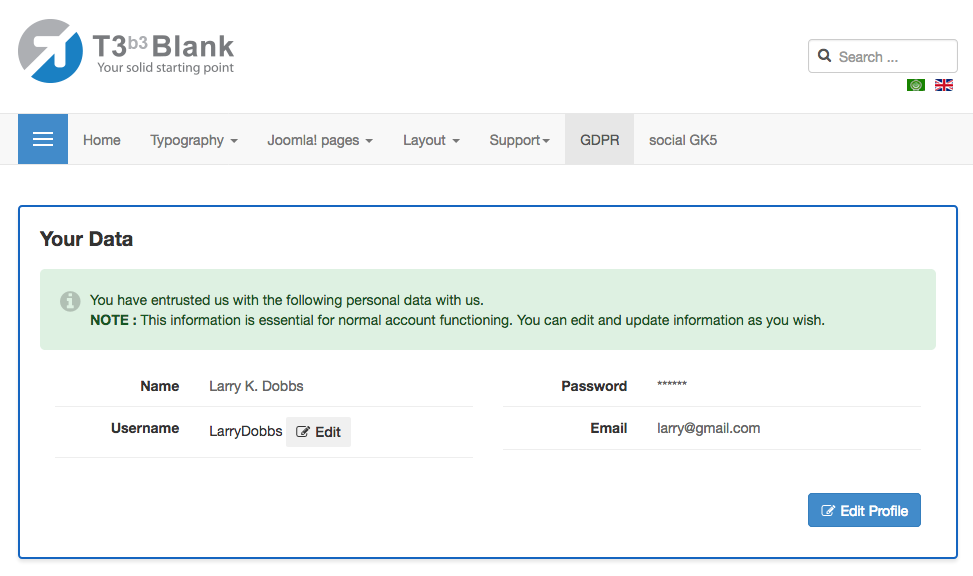Click the info icon in green notice
The width and height of the screenshot is (973, 576).
[70, 301]
